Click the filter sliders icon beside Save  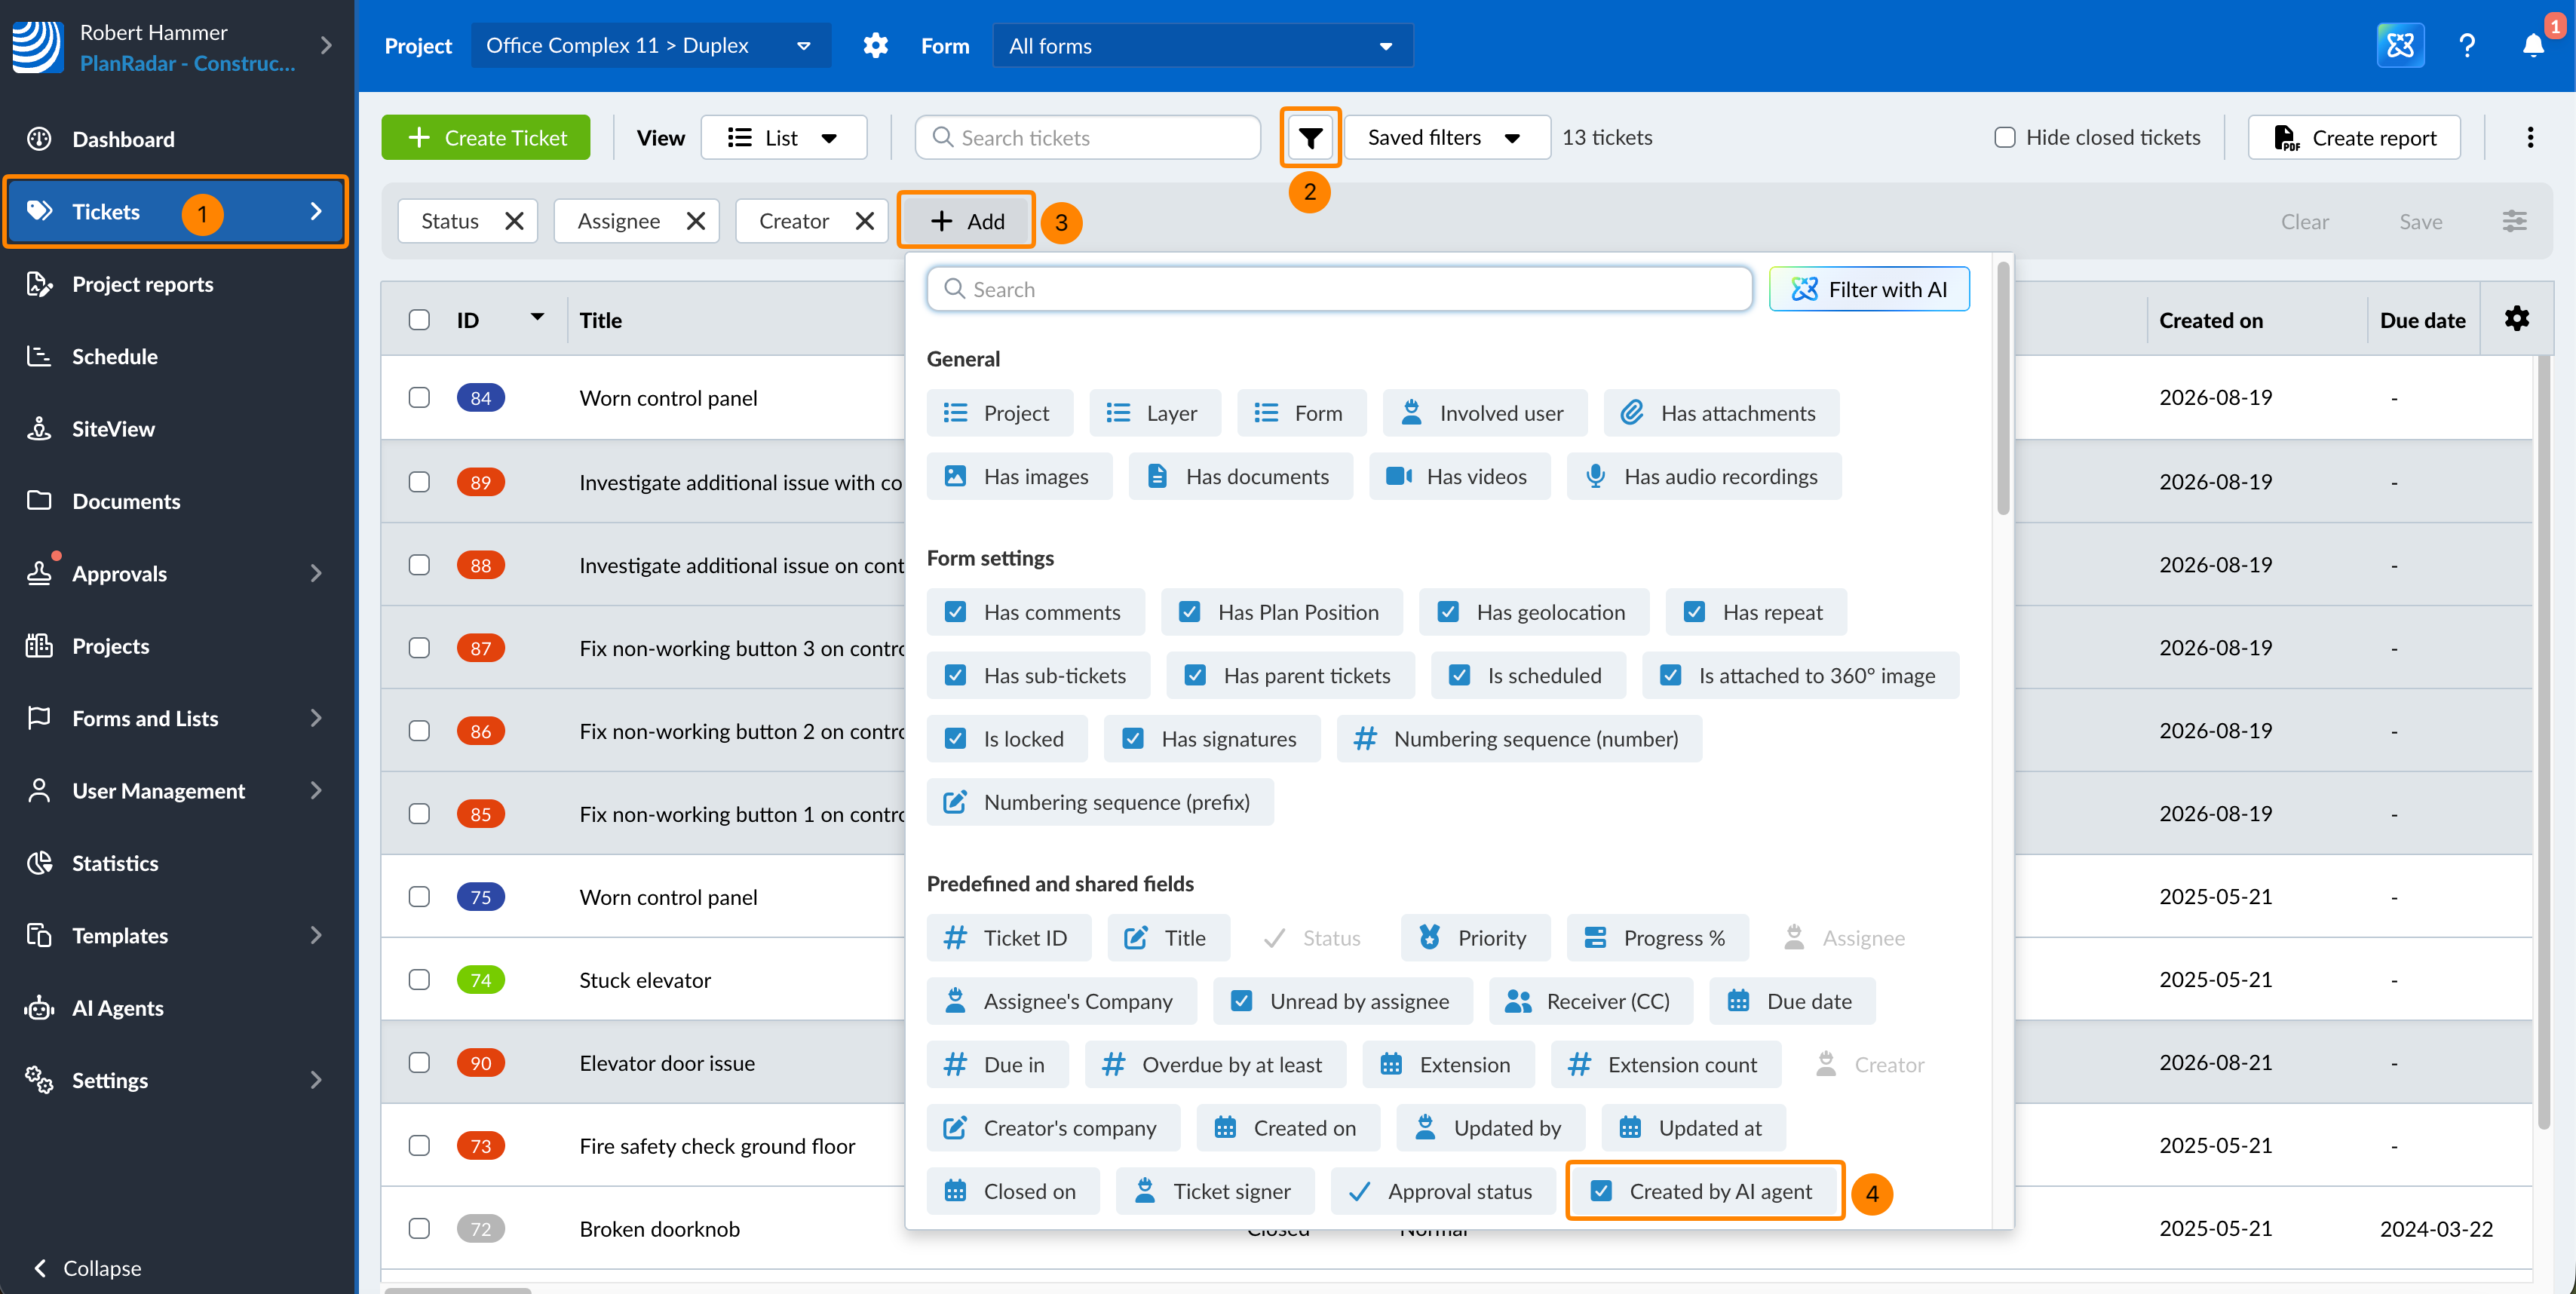(x=2514, y=221)
